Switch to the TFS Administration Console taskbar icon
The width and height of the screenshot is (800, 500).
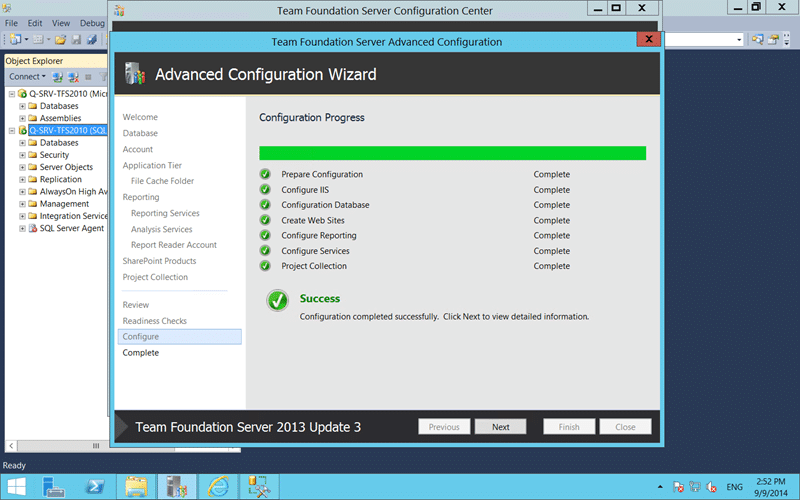[x=177, y=487]
